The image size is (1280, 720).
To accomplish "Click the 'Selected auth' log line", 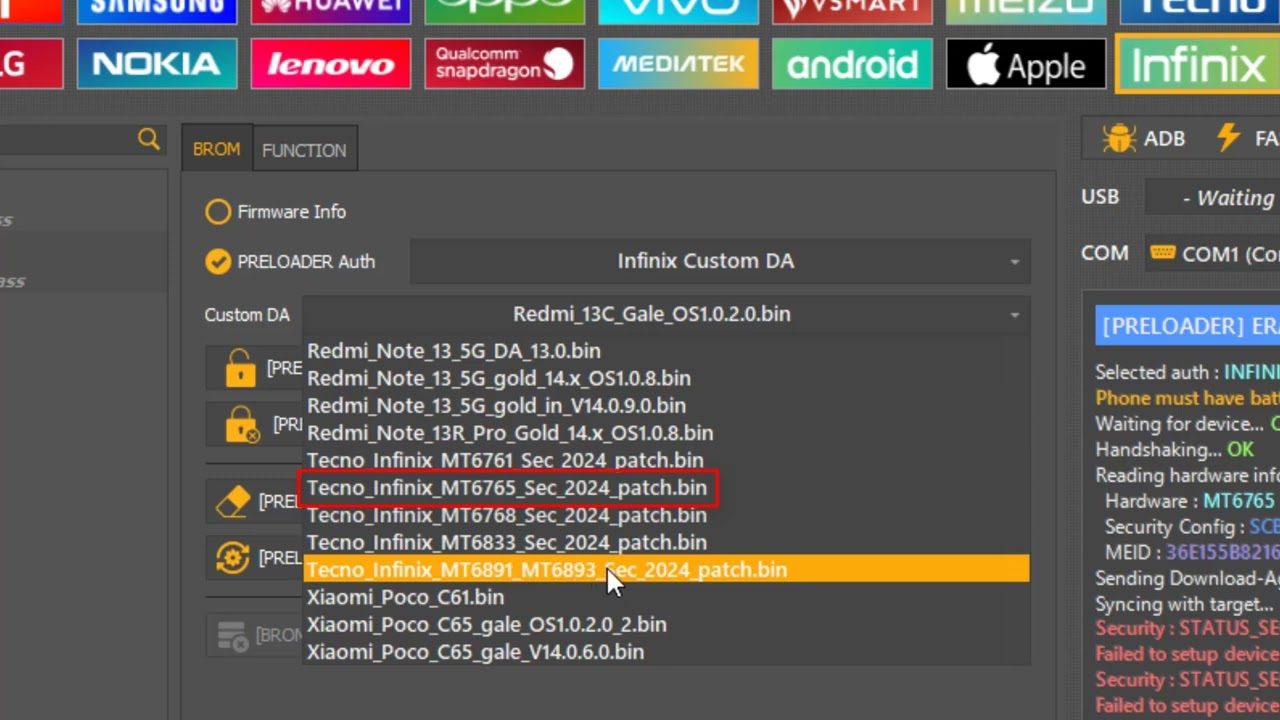I will [1187, 372].
